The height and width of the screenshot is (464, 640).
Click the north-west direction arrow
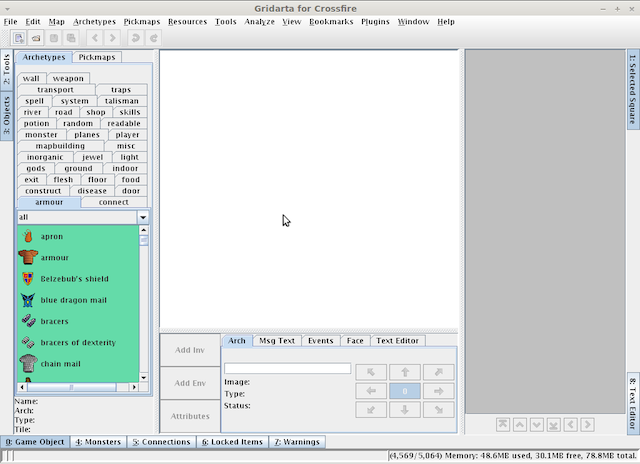pyautogui.click(x=371, y=372)
